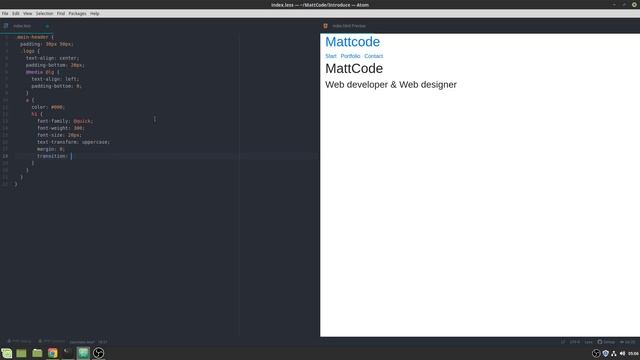
Task: Open the terminal from the taskbar
Action: tap(68, 353)
